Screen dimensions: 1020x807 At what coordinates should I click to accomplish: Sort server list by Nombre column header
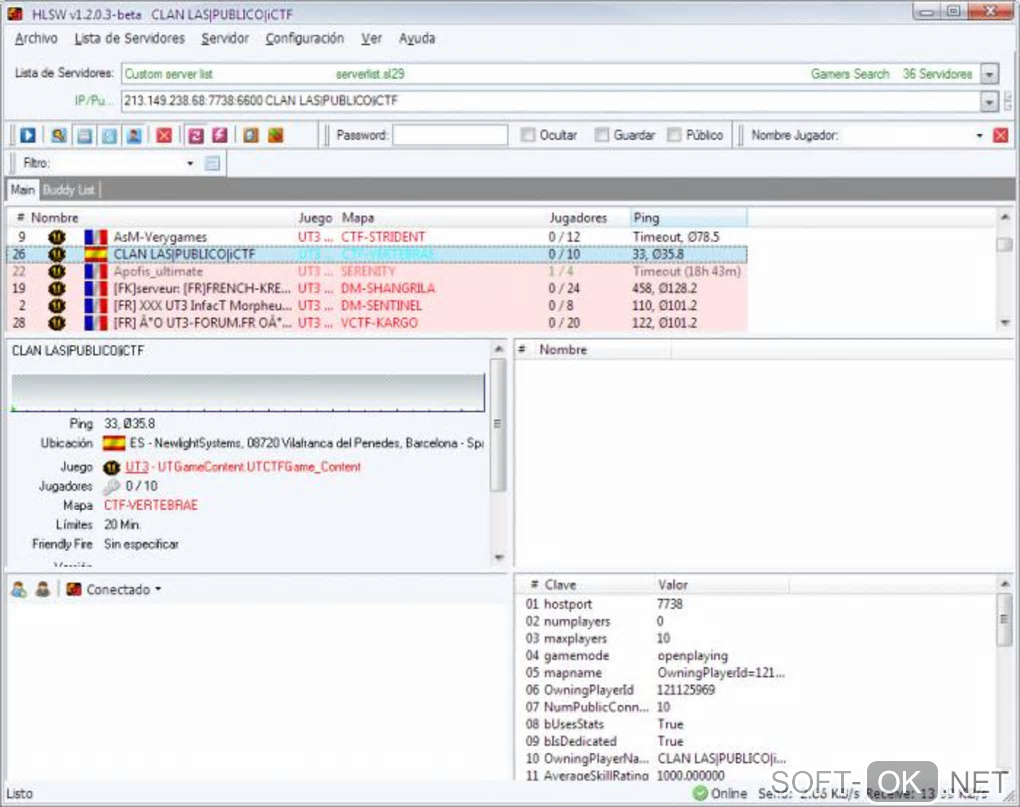coord(162,218)
